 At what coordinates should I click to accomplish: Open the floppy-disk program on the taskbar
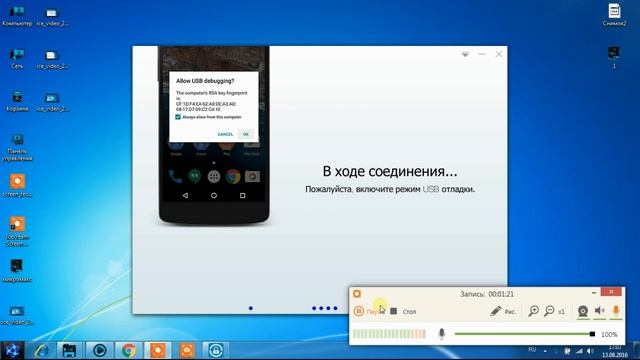click(x=69, y=350)
